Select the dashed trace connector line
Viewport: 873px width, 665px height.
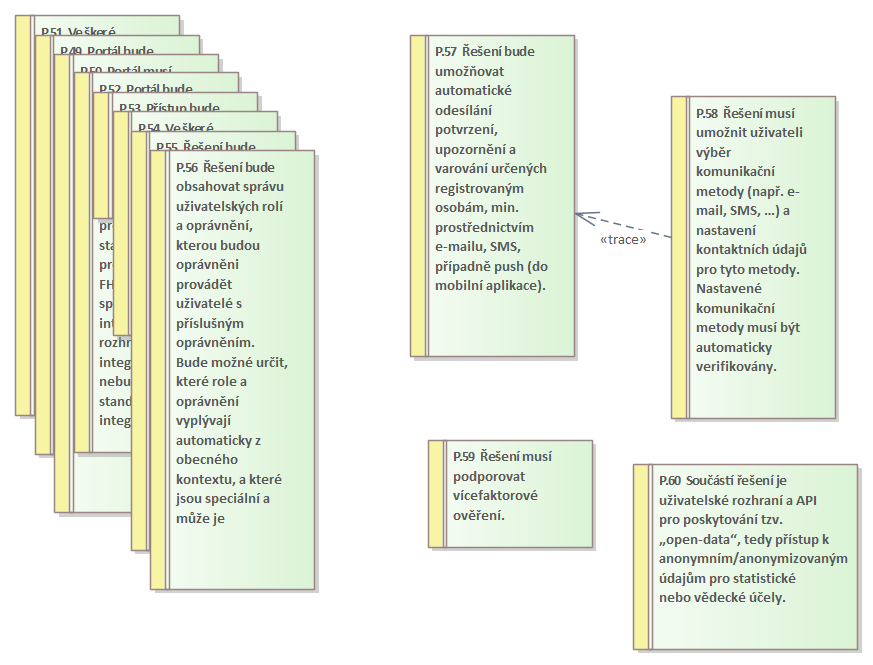tap(640, 227)
